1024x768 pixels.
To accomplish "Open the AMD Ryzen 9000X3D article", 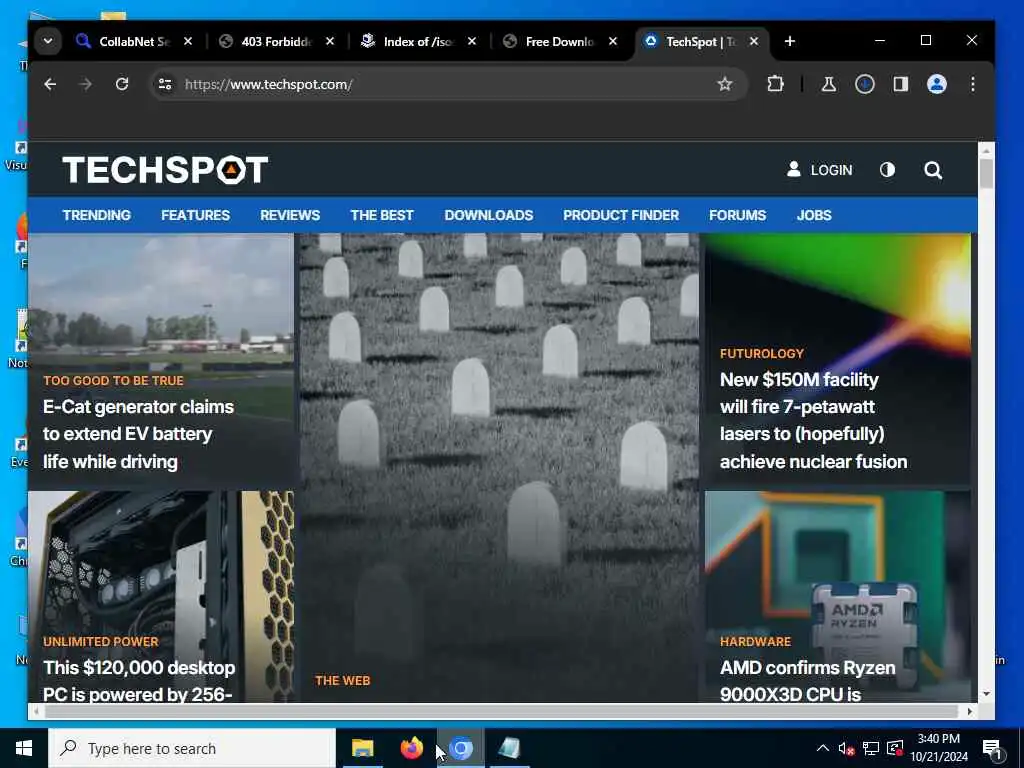I will click(x=807, y=680).
